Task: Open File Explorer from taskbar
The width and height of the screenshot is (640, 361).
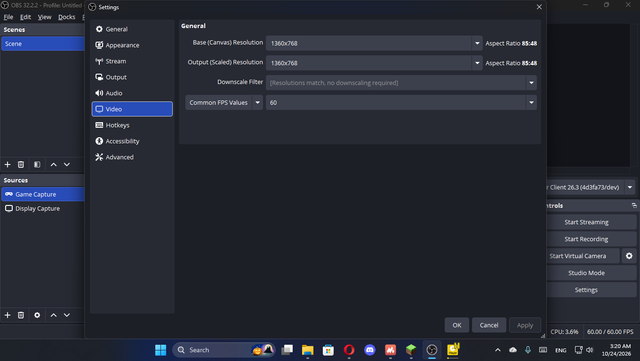Action: click(x=308, y=350)
